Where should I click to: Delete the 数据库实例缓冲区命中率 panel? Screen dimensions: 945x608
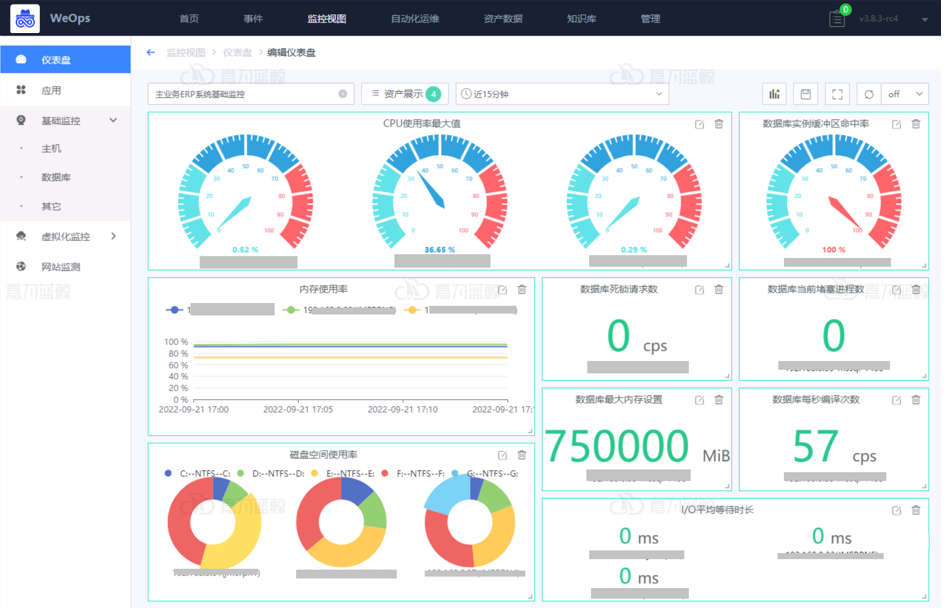[x=916, y=124]
